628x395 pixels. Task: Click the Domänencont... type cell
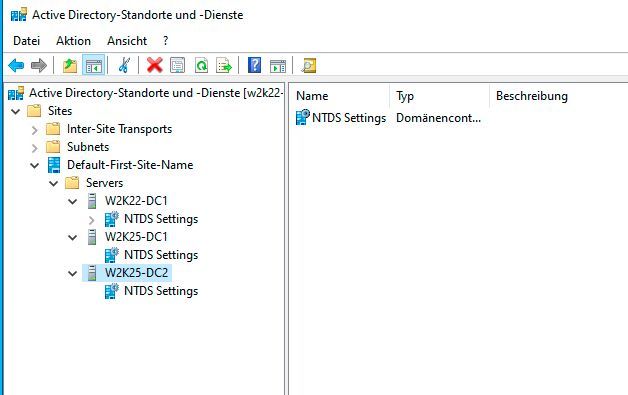click(x=439, y=118)
